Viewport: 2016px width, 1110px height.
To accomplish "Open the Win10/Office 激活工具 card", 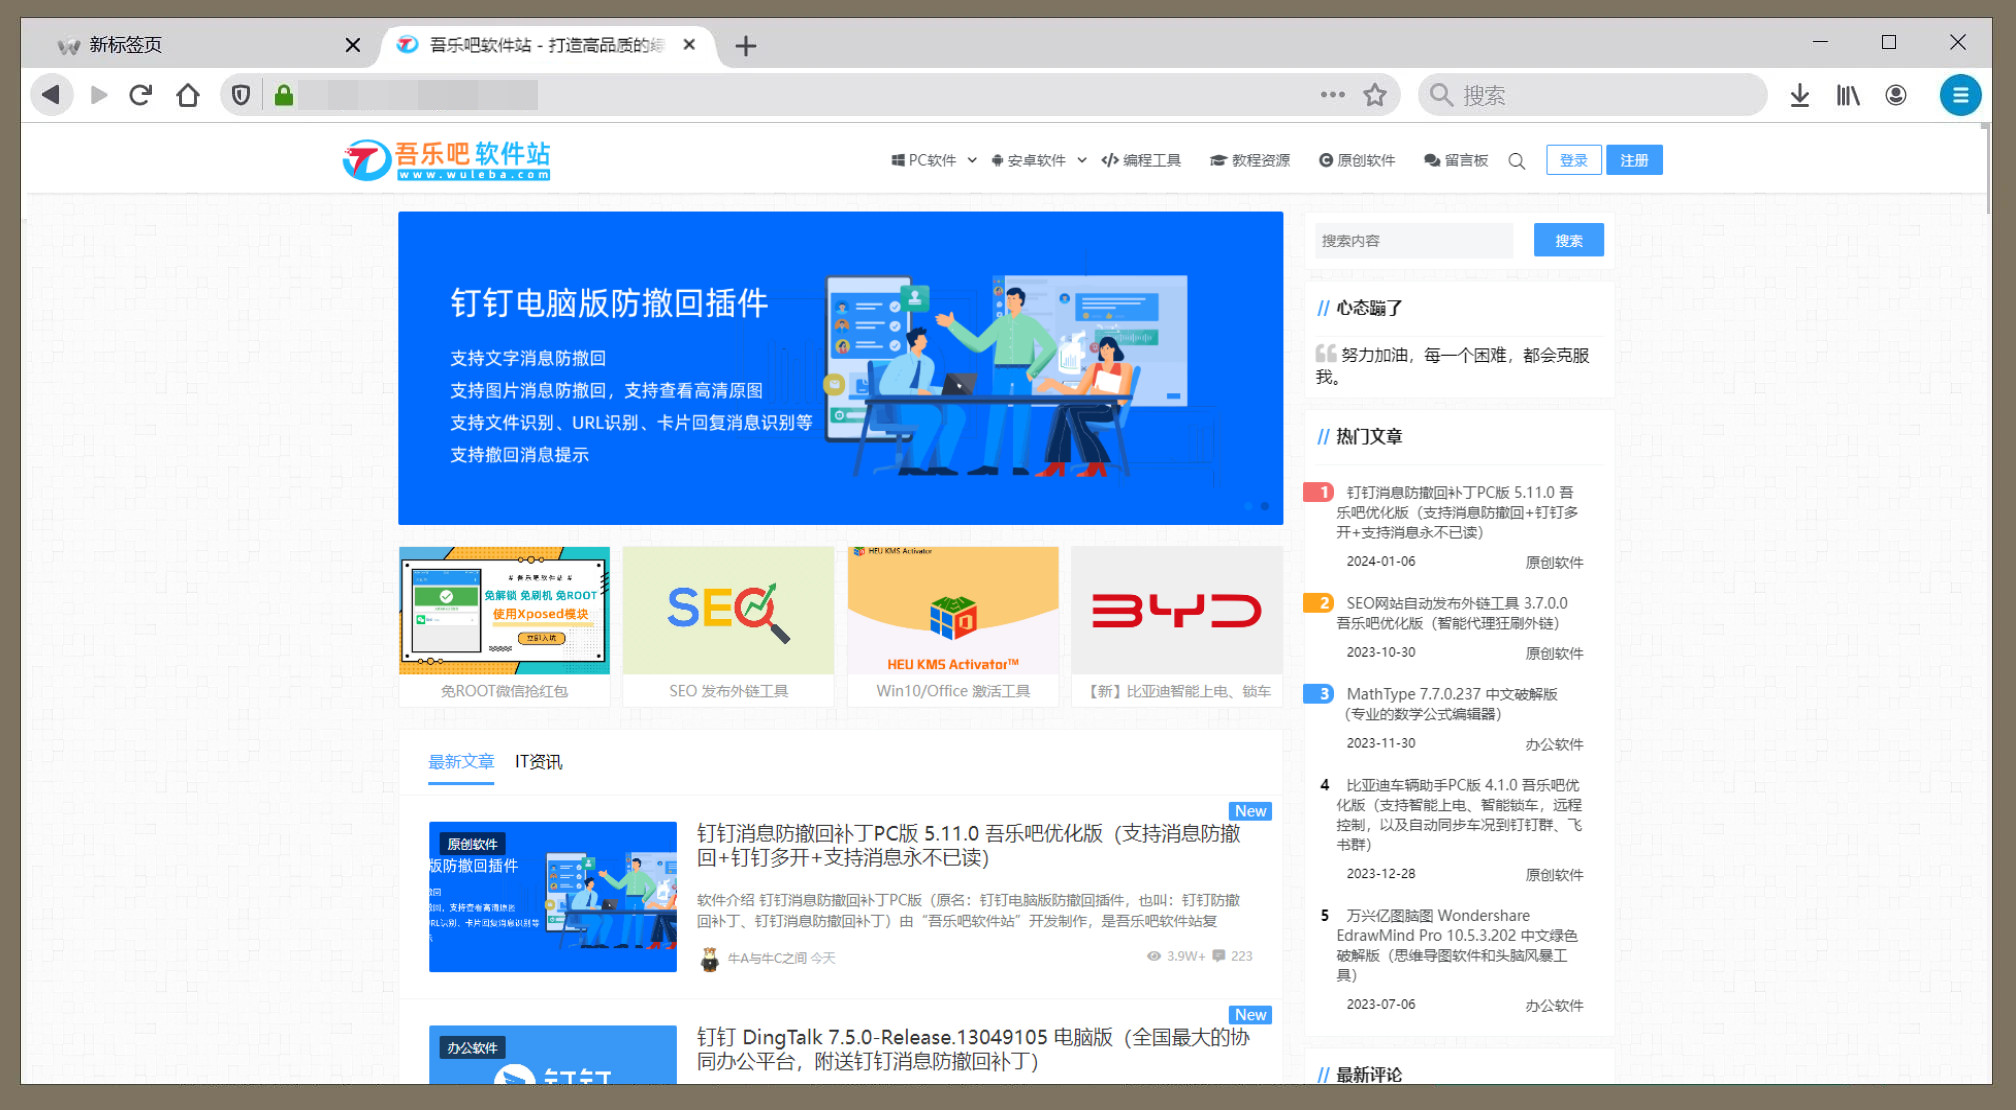I will 952,626.
